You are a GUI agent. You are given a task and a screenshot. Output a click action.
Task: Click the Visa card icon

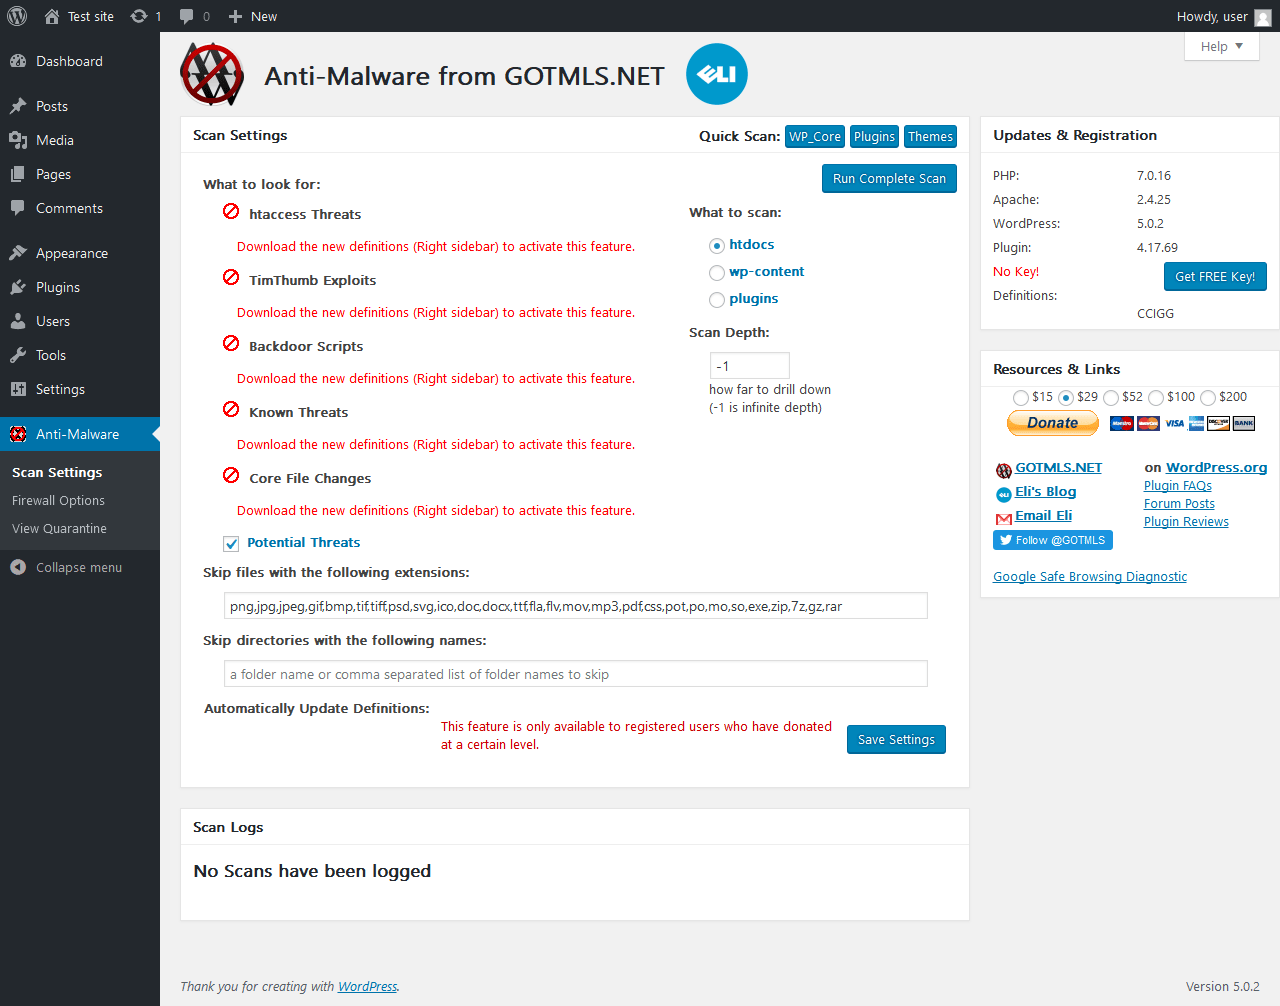tap(1174, 423)
